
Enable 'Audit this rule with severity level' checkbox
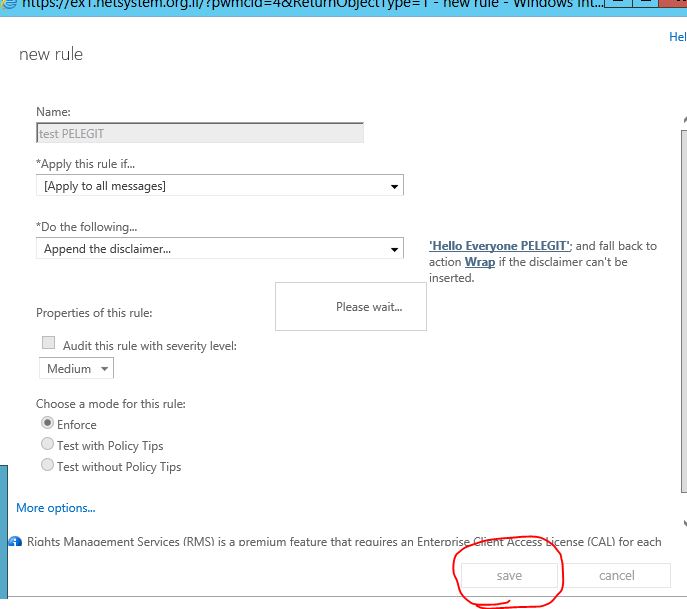tap(49, 343)
